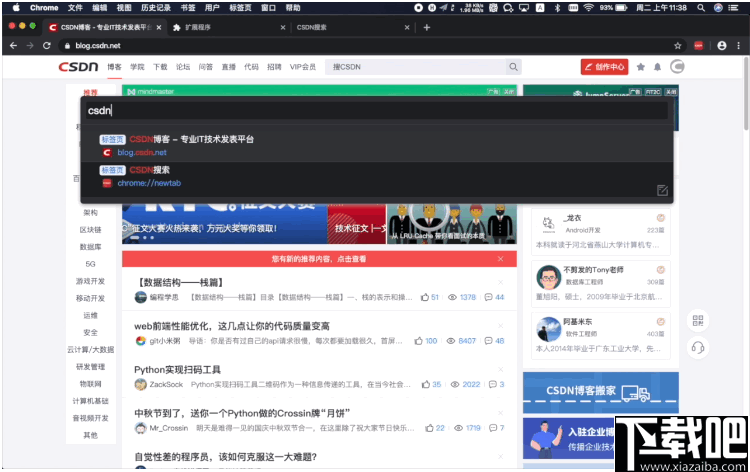The image size is (750, 472).
Task: Go back with browser back arrow
Action: (x=13, y=45)
